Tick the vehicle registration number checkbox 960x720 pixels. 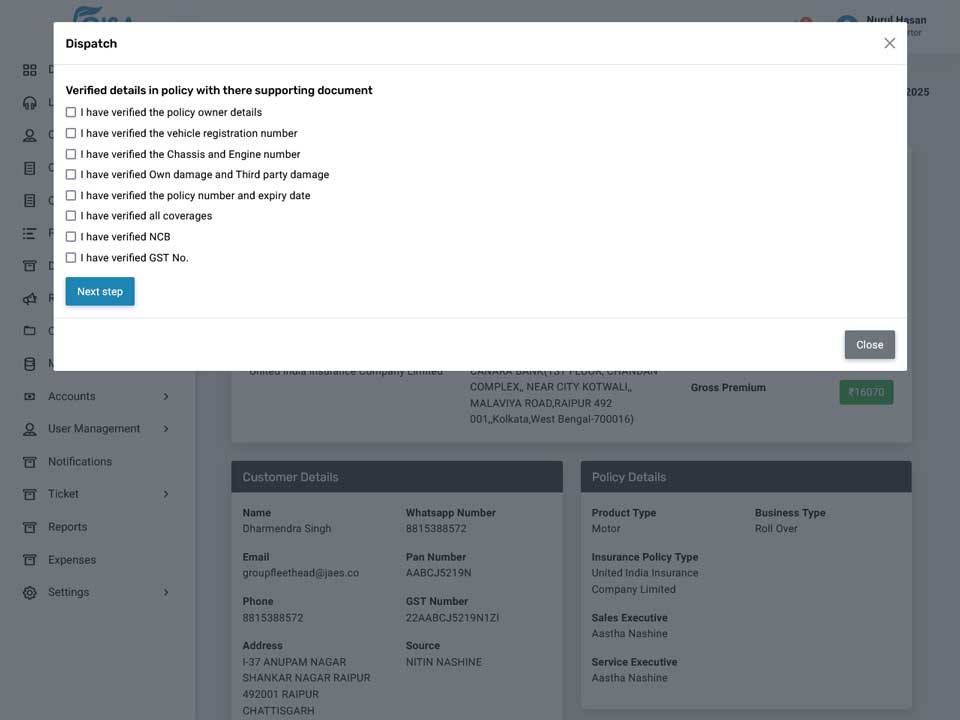(71, 133)
